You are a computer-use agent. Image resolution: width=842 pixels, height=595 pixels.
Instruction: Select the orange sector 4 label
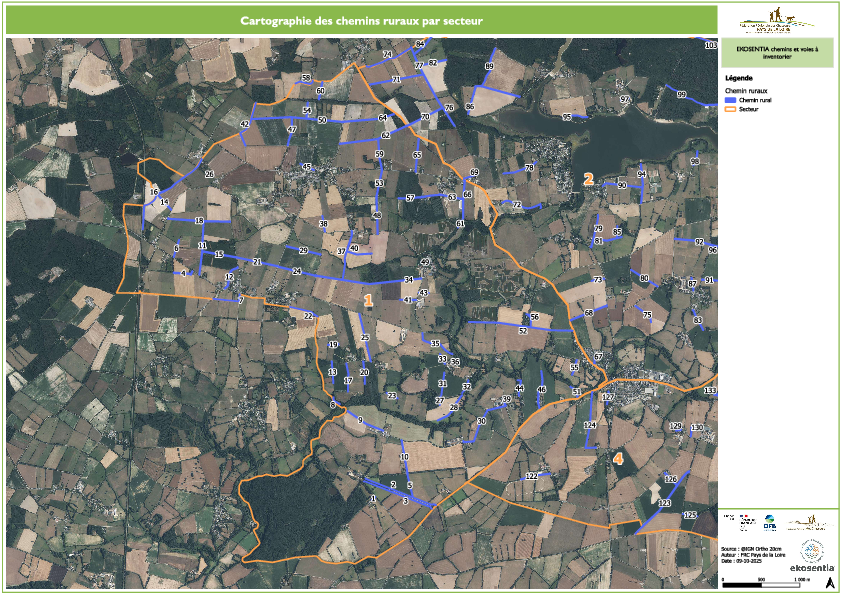click(618, 458)
